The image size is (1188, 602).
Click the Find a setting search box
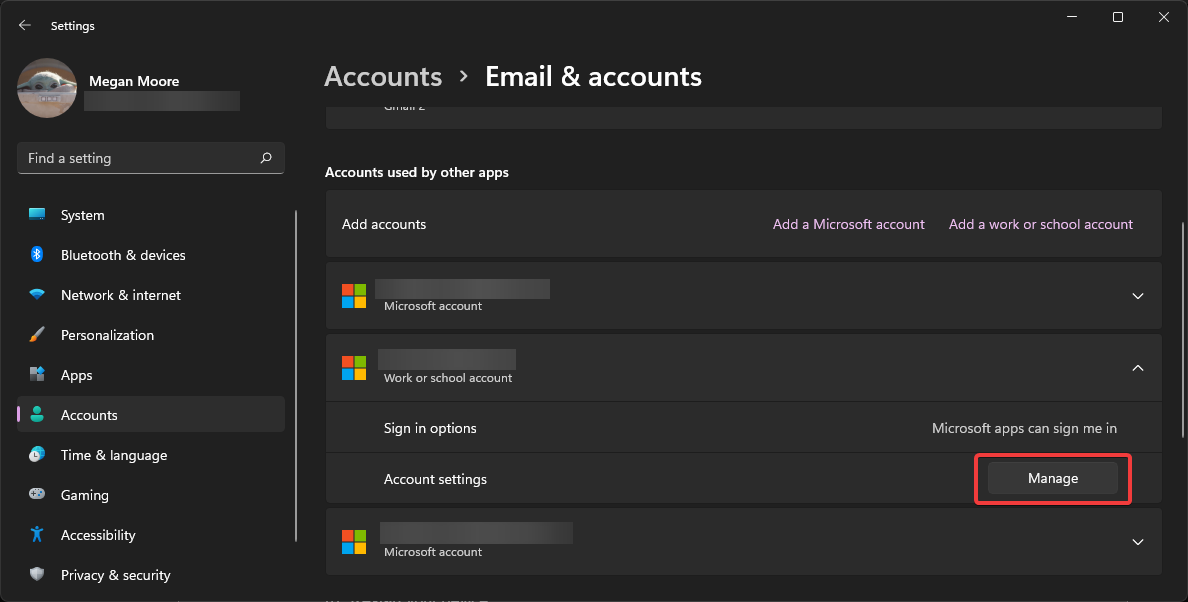tap(140, 158)
